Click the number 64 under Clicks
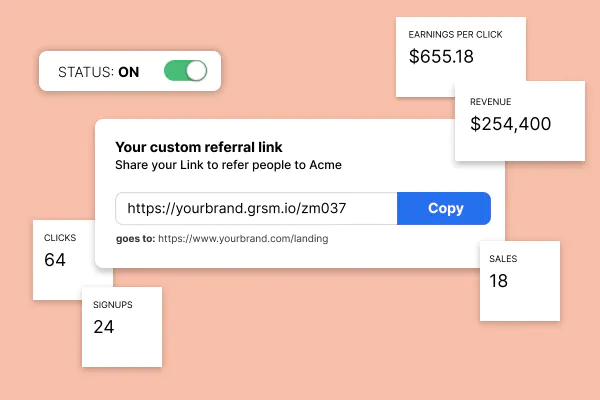600x400 pixels. (x=55, y=260)
